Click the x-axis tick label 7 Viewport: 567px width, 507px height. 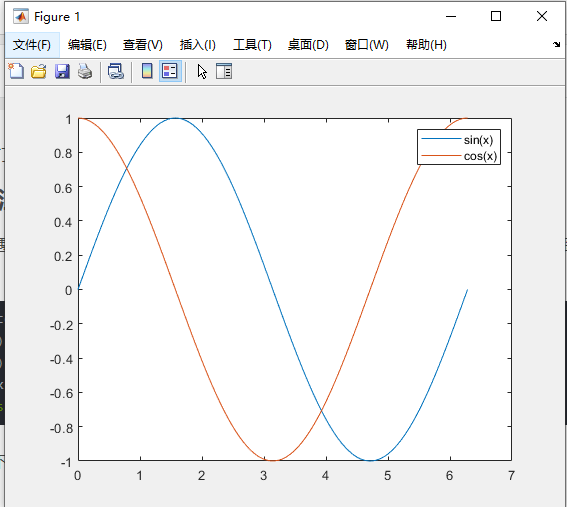pyautogui.click(x=511, y=476)
